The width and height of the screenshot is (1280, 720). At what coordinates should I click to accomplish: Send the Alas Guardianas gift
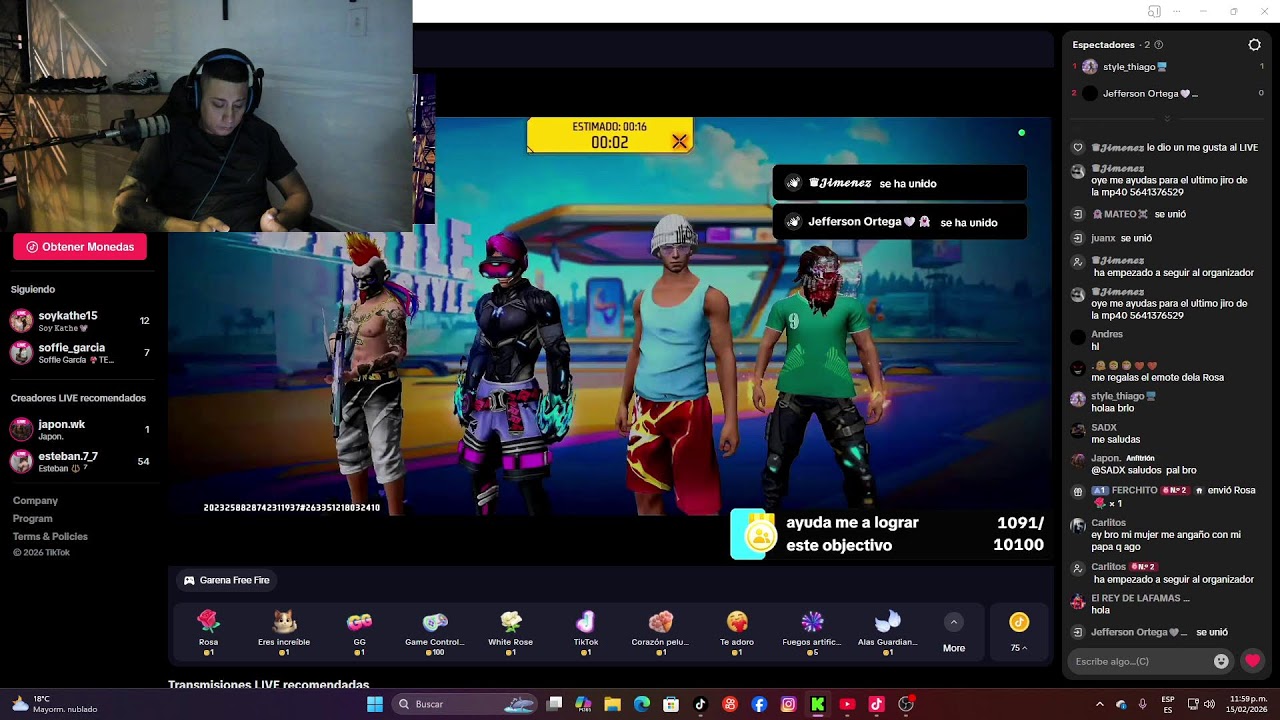(888, 633)
